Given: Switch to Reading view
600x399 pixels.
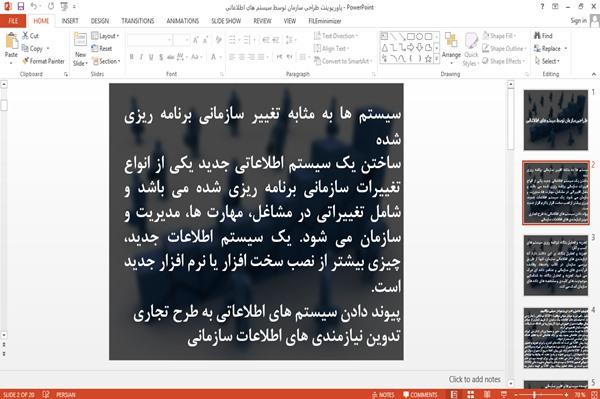Looking at the screenshot, I should pos(487,395).
